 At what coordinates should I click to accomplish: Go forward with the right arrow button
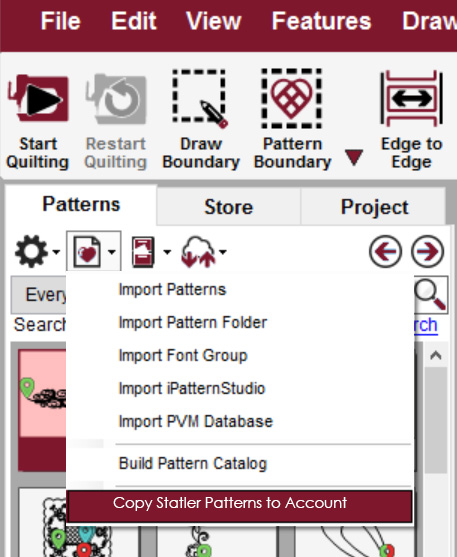point(428,252)
